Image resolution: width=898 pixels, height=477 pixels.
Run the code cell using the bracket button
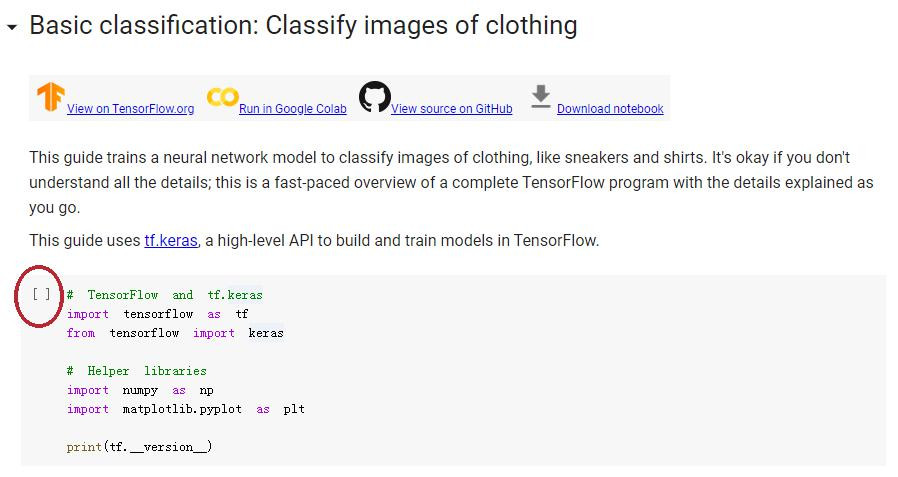[x=41, y=294]
